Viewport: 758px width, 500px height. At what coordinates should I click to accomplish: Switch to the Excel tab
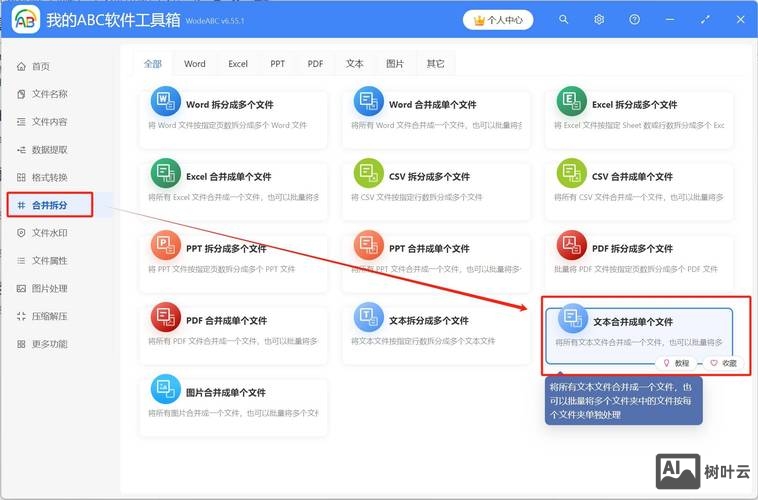pyautogui.click(x=238, y=64)
